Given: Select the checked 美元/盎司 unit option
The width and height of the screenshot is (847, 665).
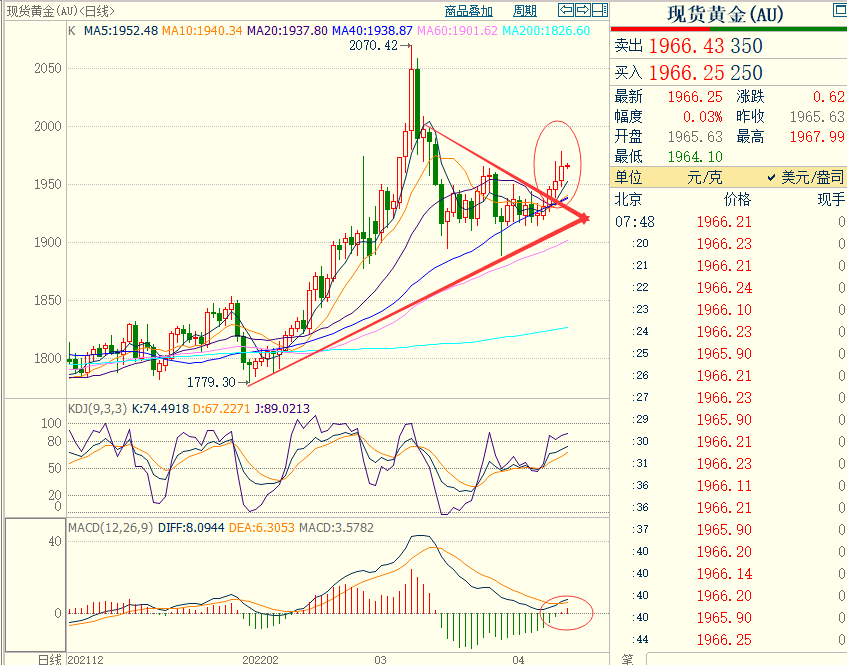Looking at the screenshot, I should [x=805, y=177].
